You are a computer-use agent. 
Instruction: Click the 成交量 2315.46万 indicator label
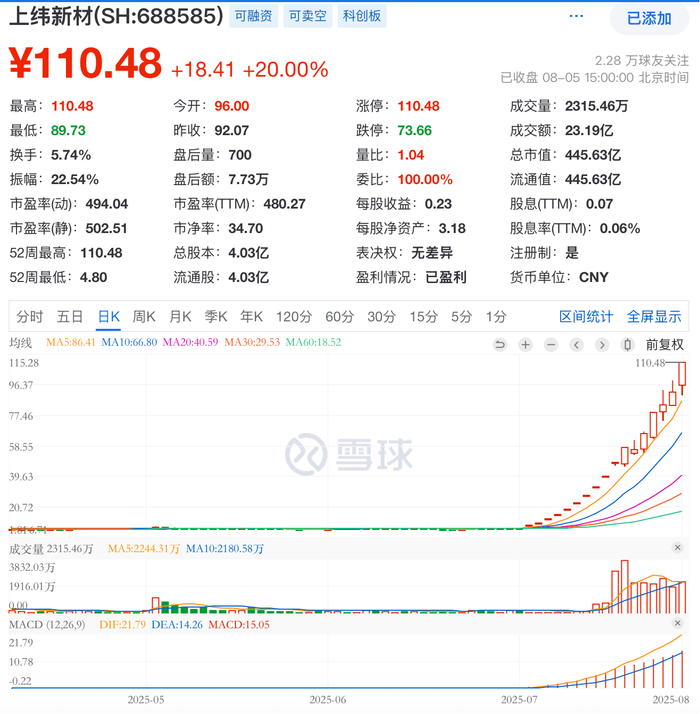pos(51,549)
